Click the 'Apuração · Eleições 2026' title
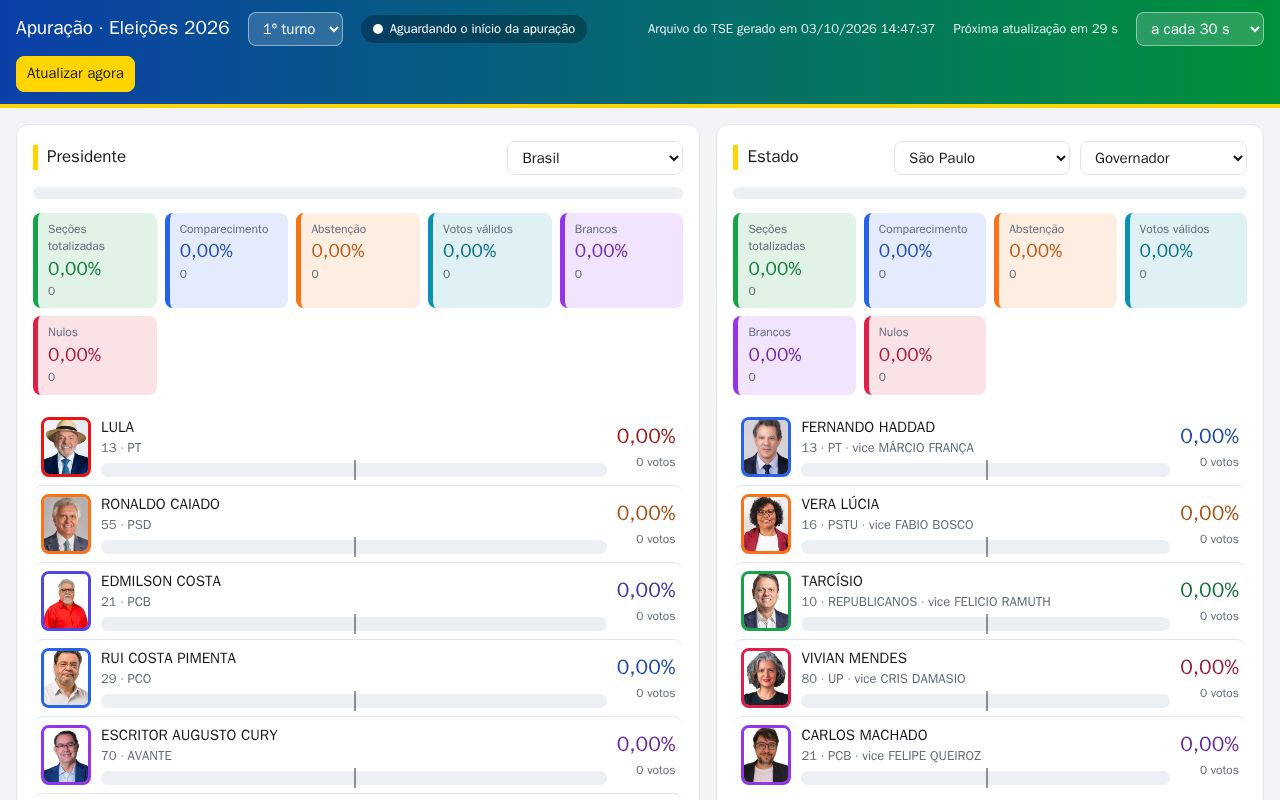Screen dimensions: 1280x800 [123, 28]
